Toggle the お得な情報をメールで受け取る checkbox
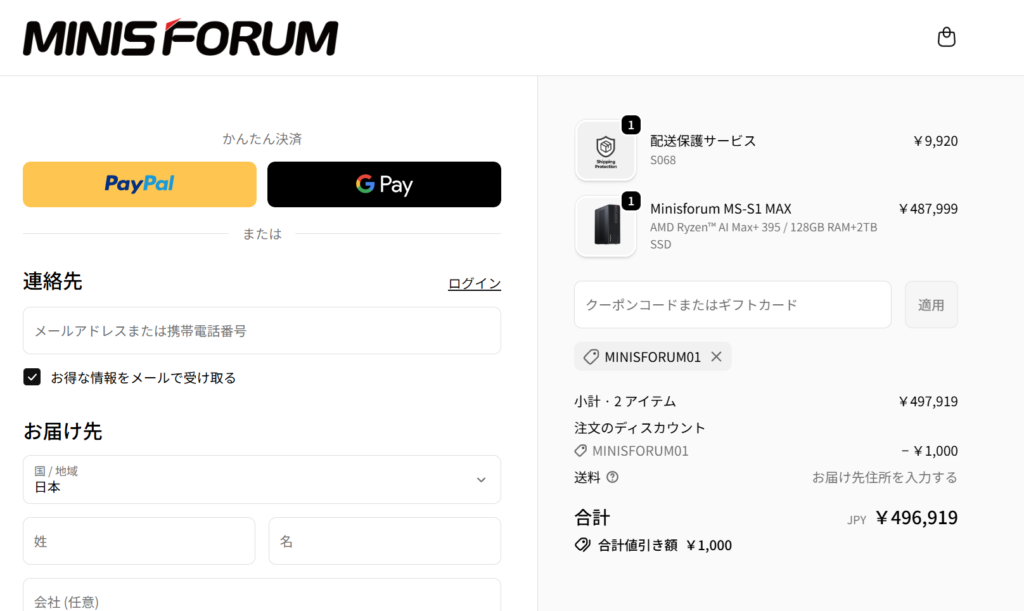The image size is (1024, 611). click(32, 377)
